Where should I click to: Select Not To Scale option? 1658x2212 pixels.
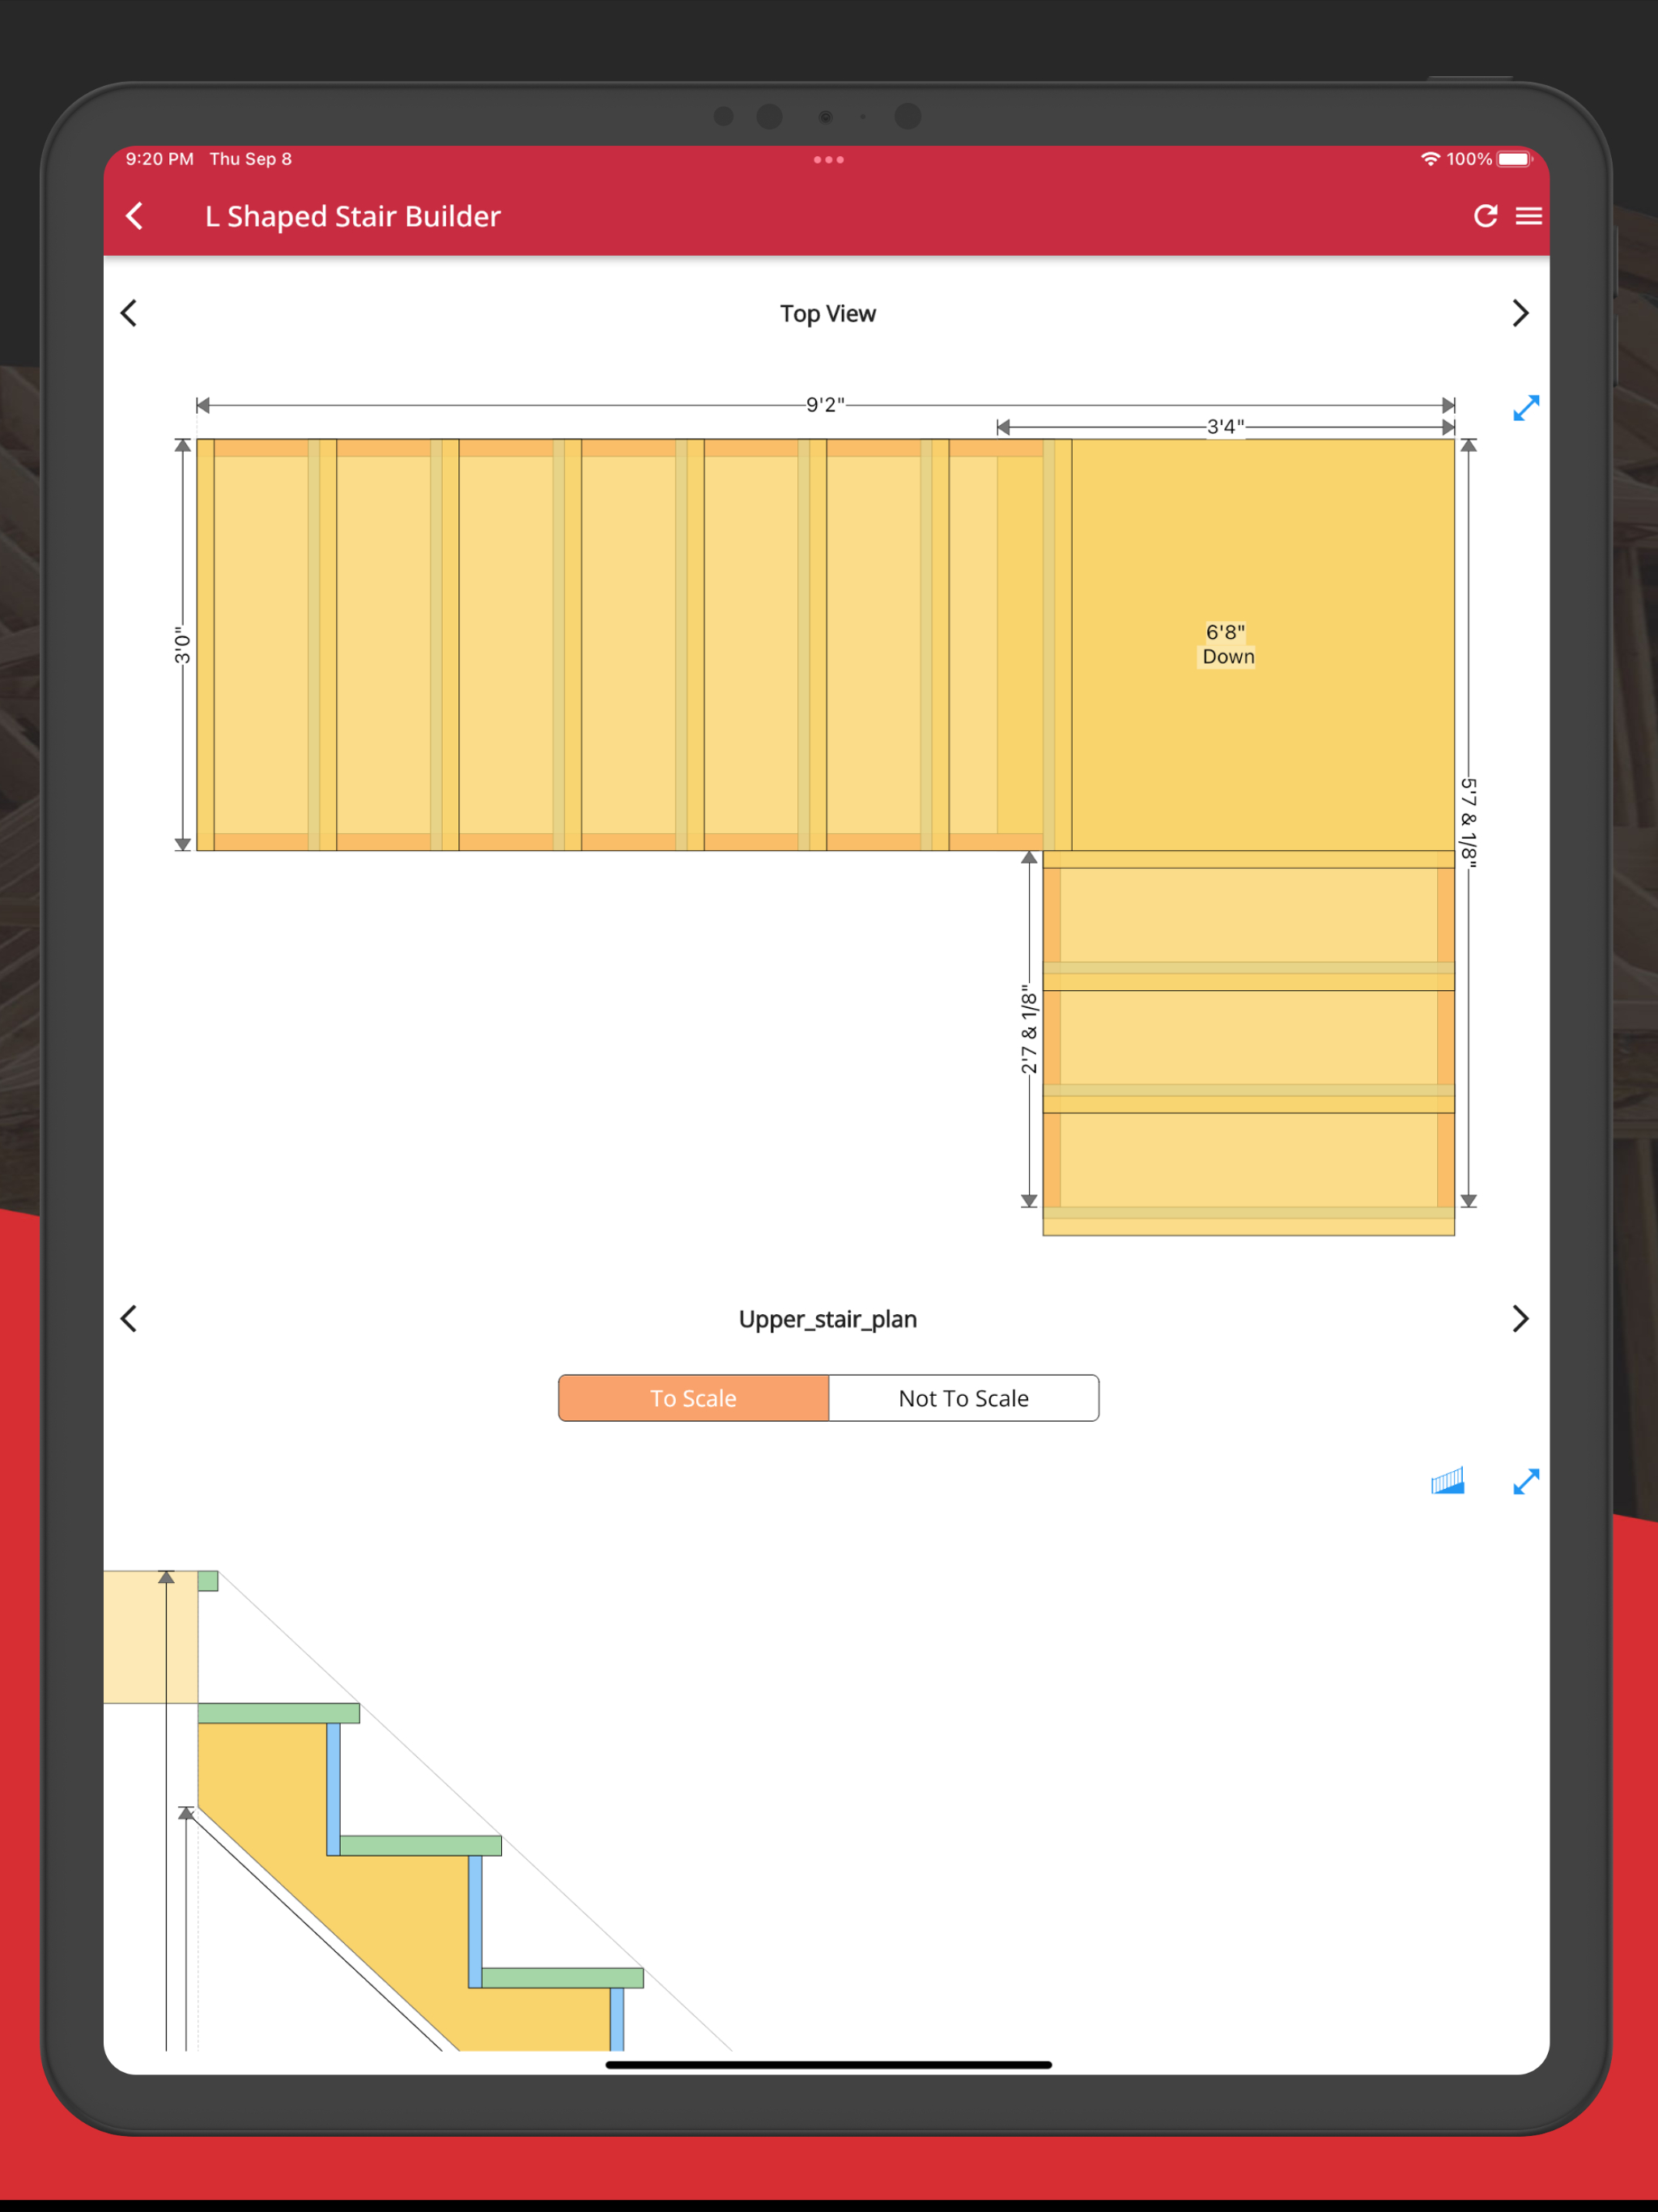click(963, 1397)
